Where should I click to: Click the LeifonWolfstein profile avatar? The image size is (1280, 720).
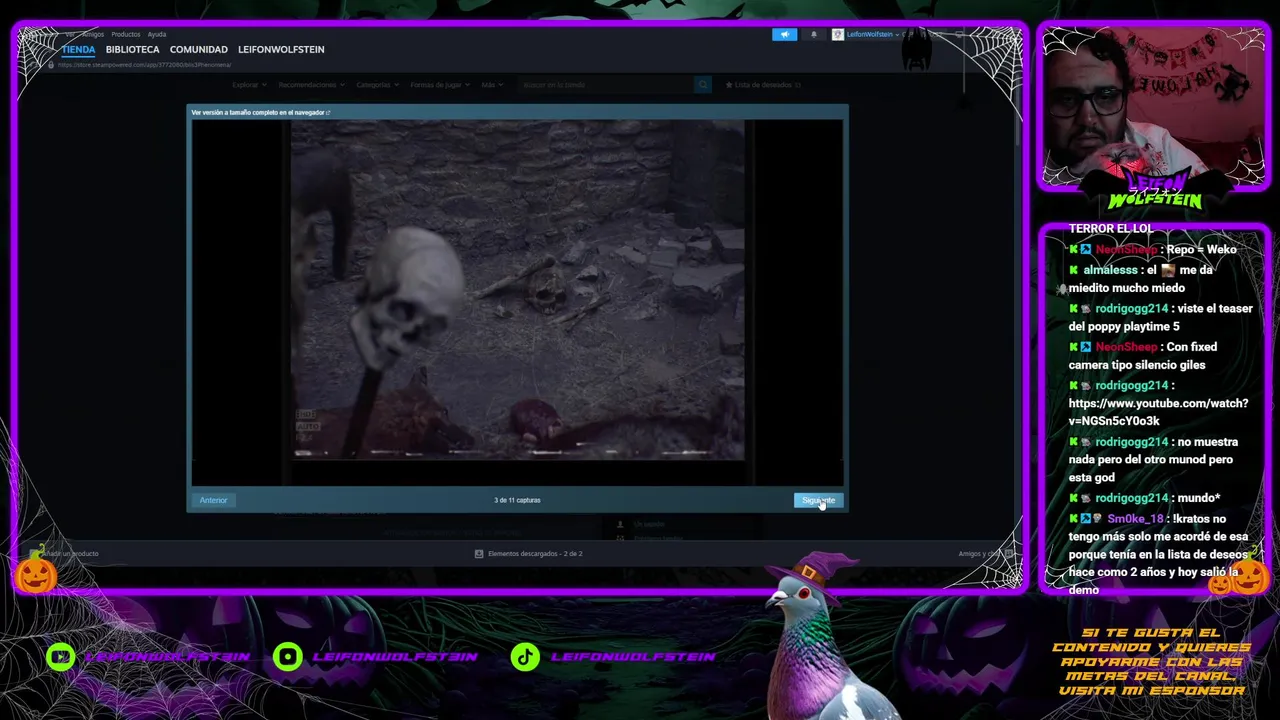tap(837, 34)
